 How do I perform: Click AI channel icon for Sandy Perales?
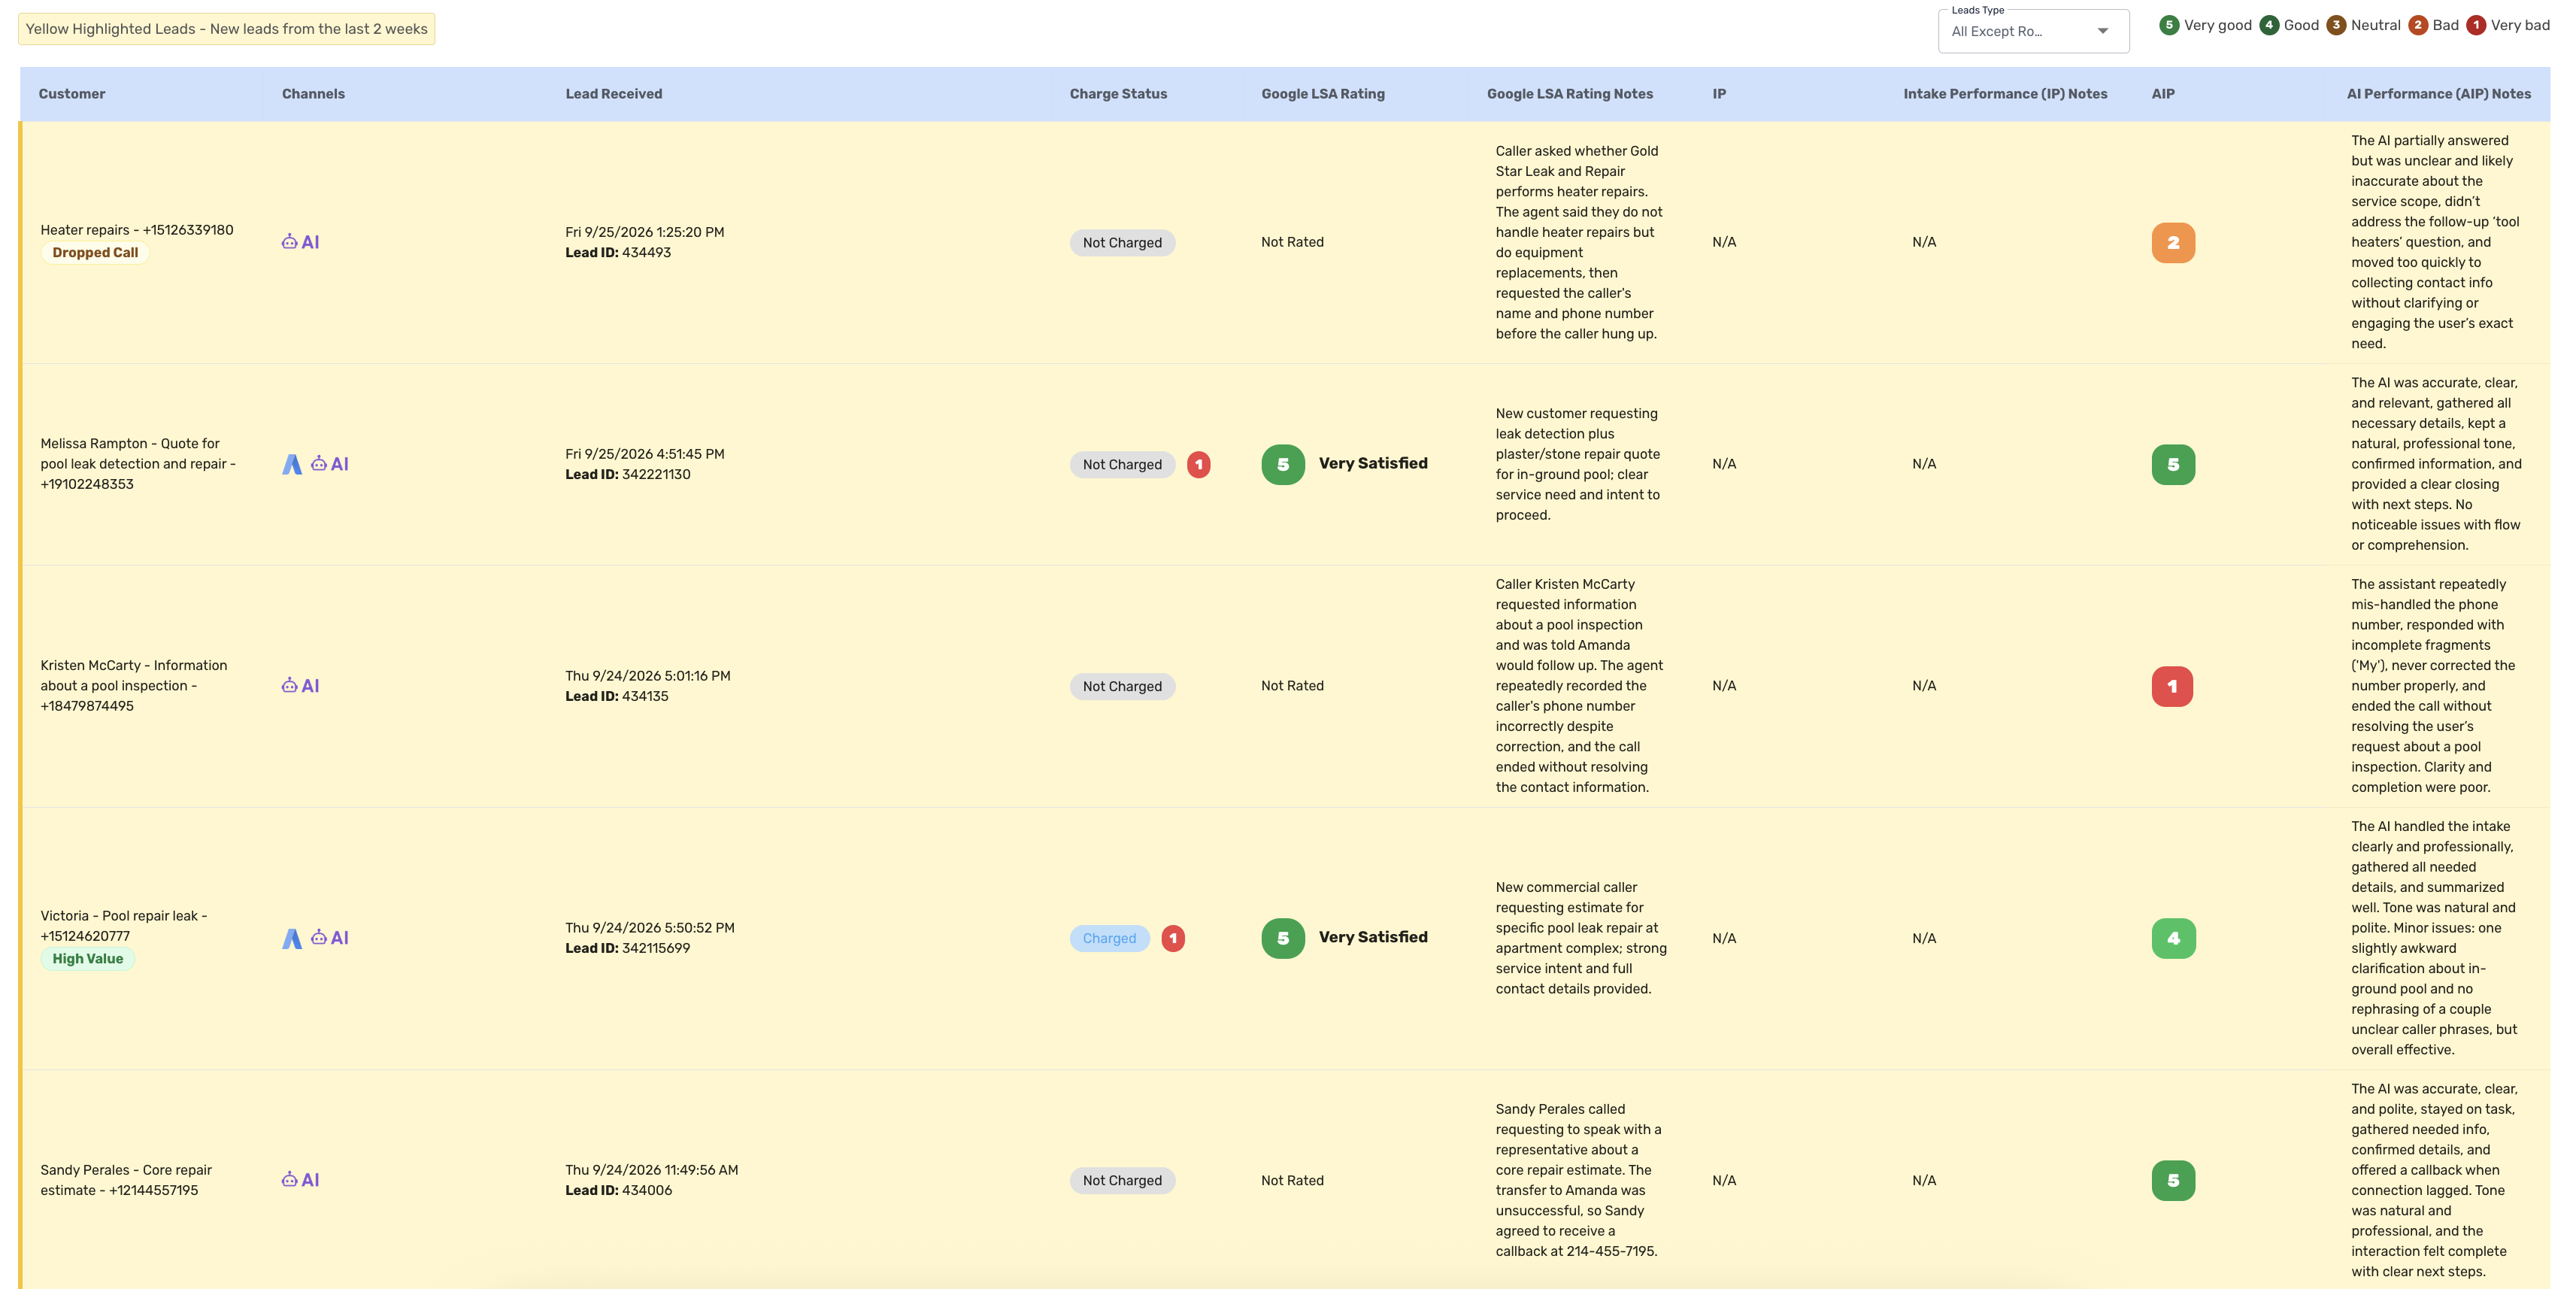(x=300, y=1180)
